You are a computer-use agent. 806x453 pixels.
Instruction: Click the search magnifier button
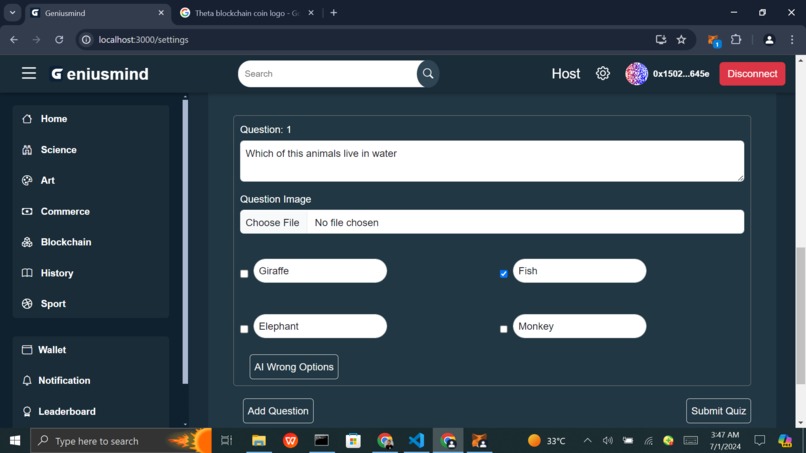(428, 74)
